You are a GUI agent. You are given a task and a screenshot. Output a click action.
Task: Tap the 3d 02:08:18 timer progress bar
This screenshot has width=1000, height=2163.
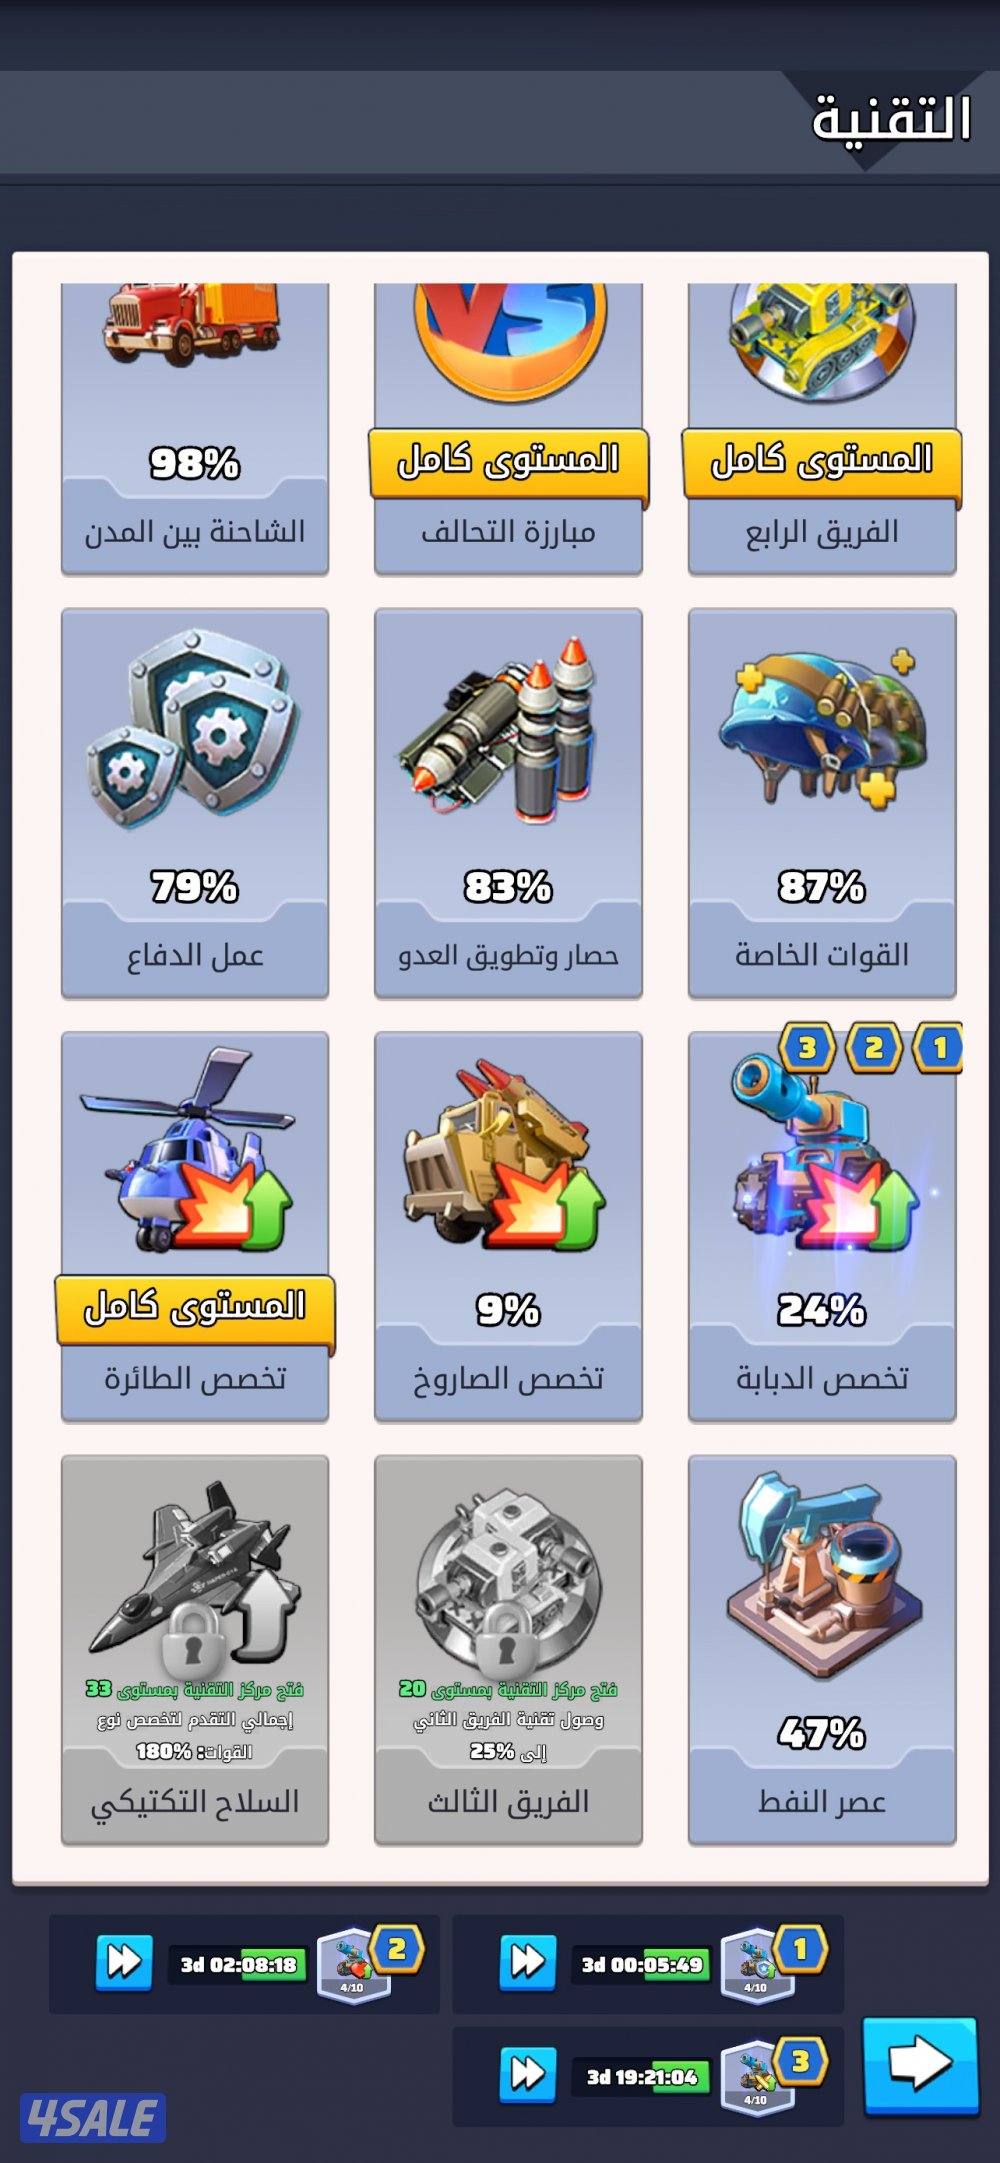239,1964
